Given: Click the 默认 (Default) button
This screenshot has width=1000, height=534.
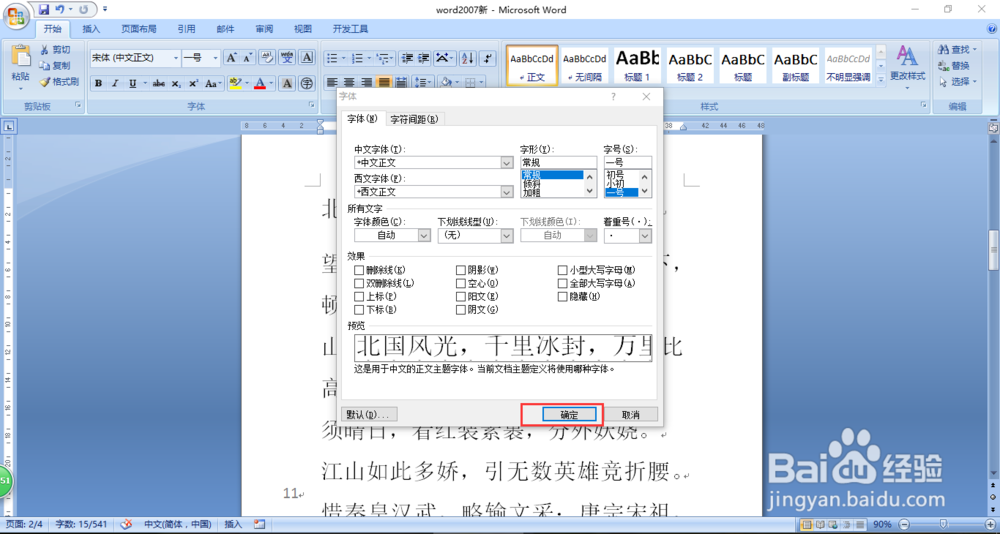Looking at the screenshot, I should pos(369,414).
